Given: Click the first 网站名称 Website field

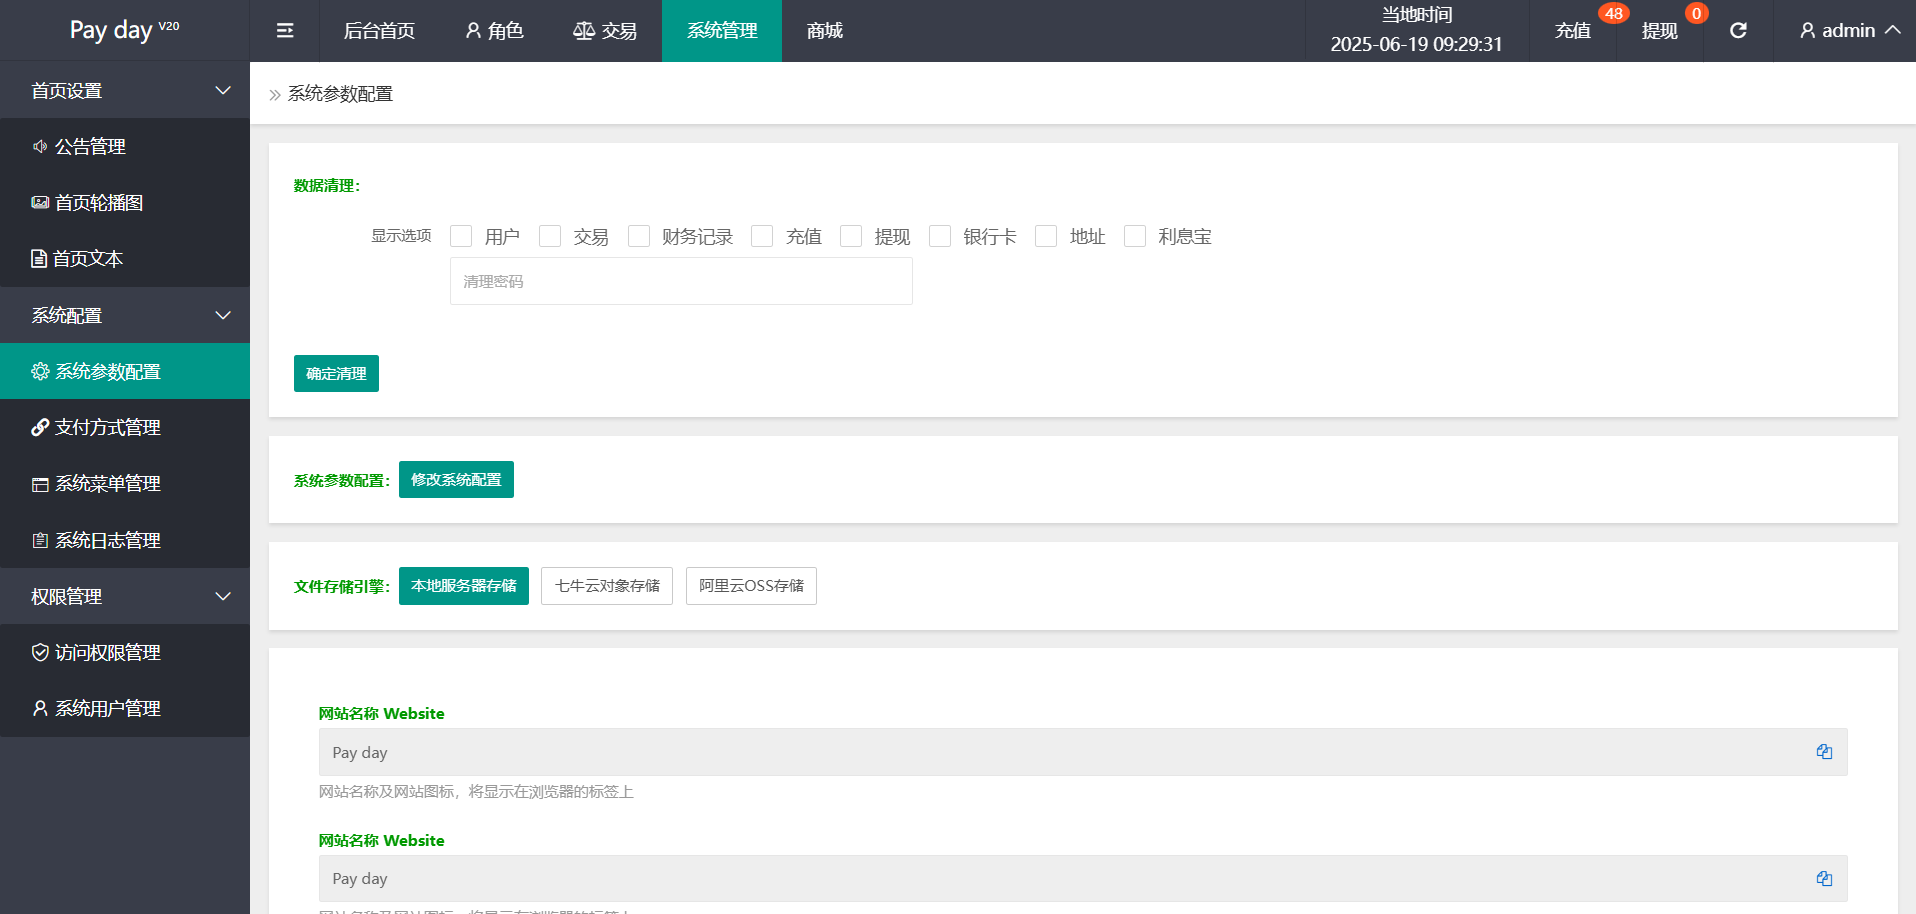Looking at the screenshot, I should (1083, 752).
